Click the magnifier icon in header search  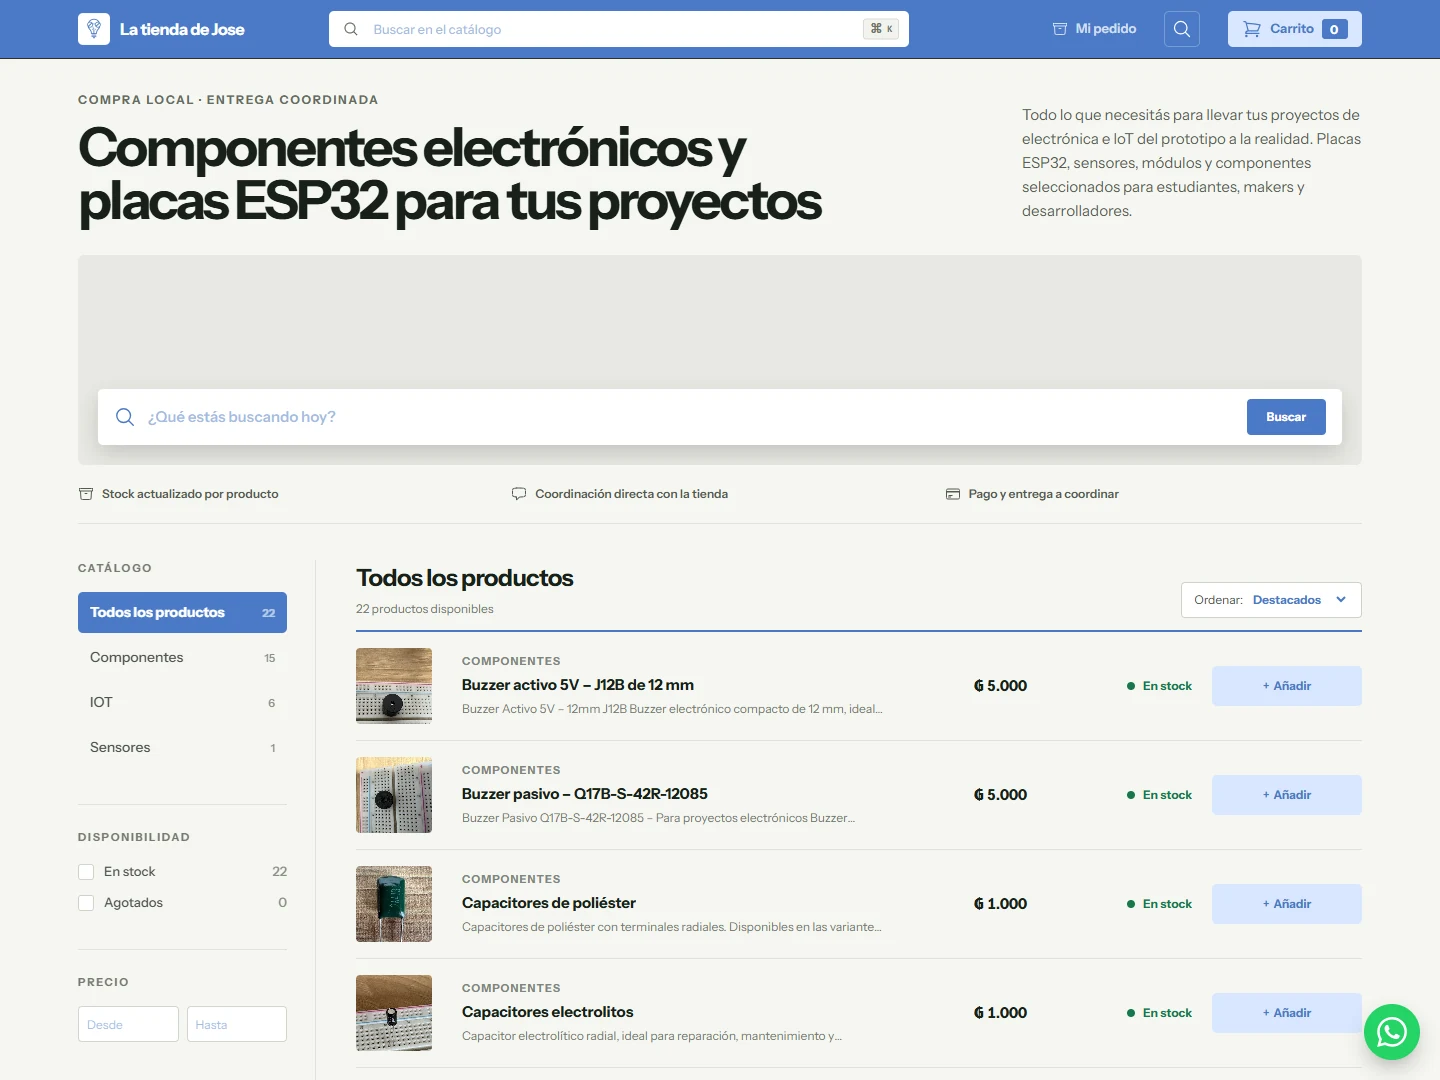351,29
